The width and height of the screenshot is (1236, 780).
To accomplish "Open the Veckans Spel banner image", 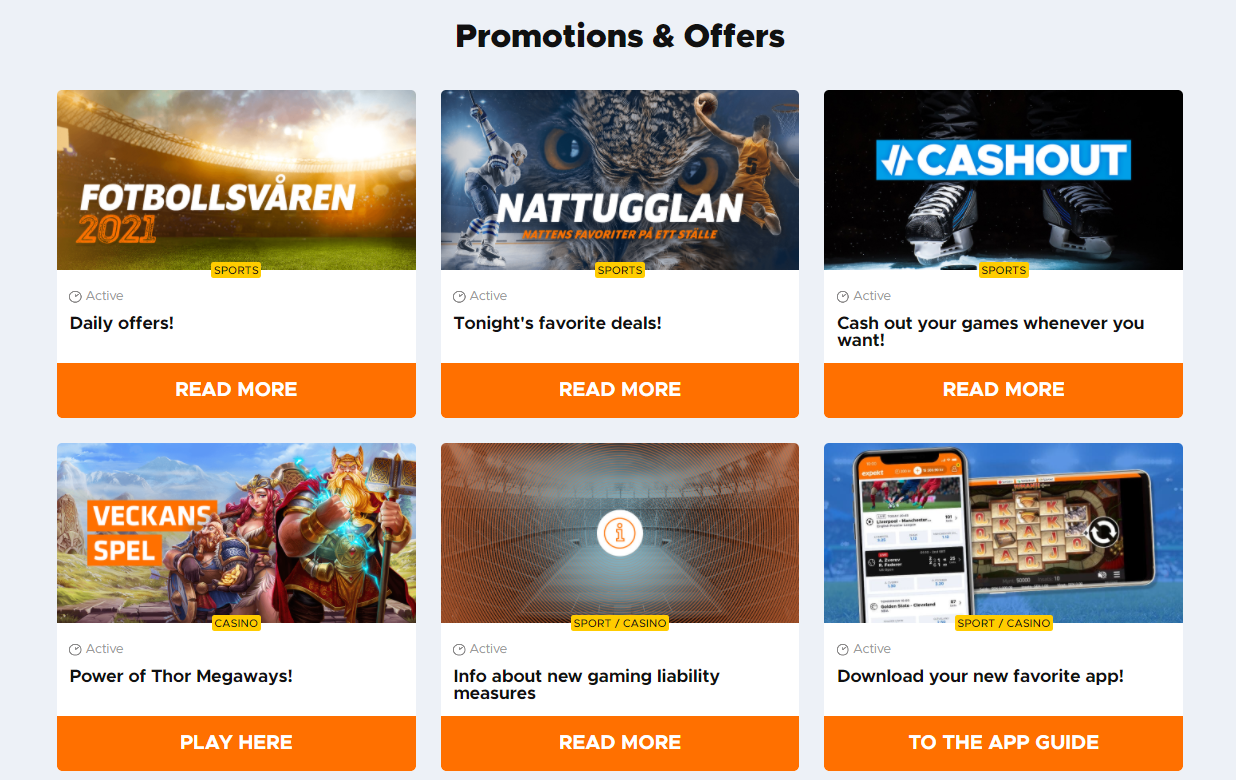I will coord(236,533).
